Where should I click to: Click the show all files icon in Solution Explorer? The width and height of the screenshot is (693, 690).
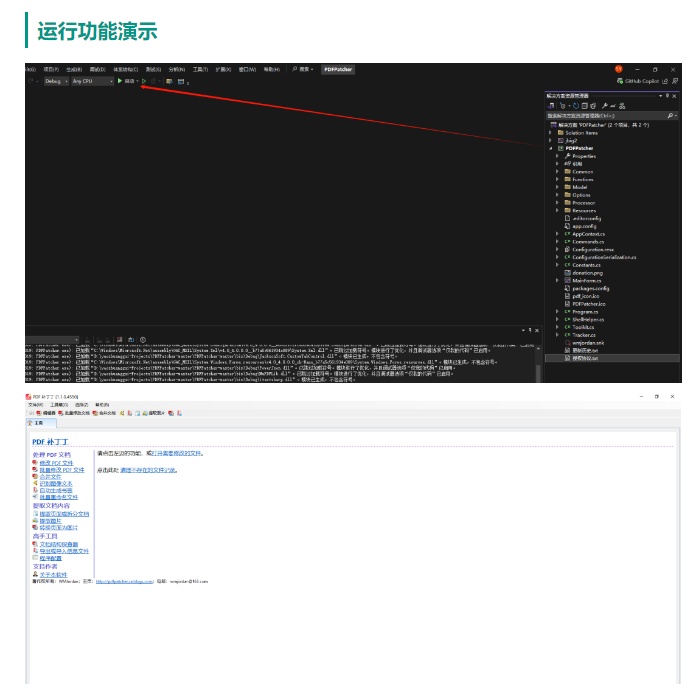tap(593, 106)
